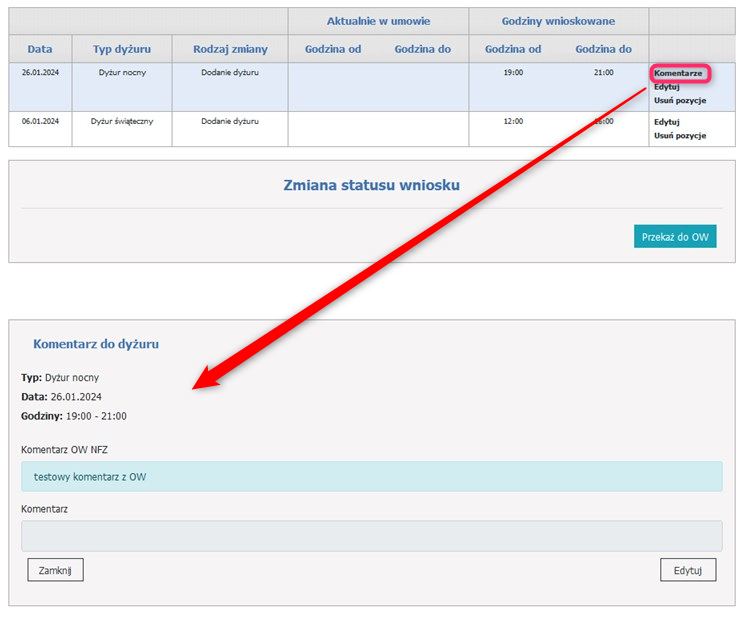Click Godzina od under Godziny wnioskowane
This screenshot has height=617, width=745.
pyautogui.click(x=513, y=49)
